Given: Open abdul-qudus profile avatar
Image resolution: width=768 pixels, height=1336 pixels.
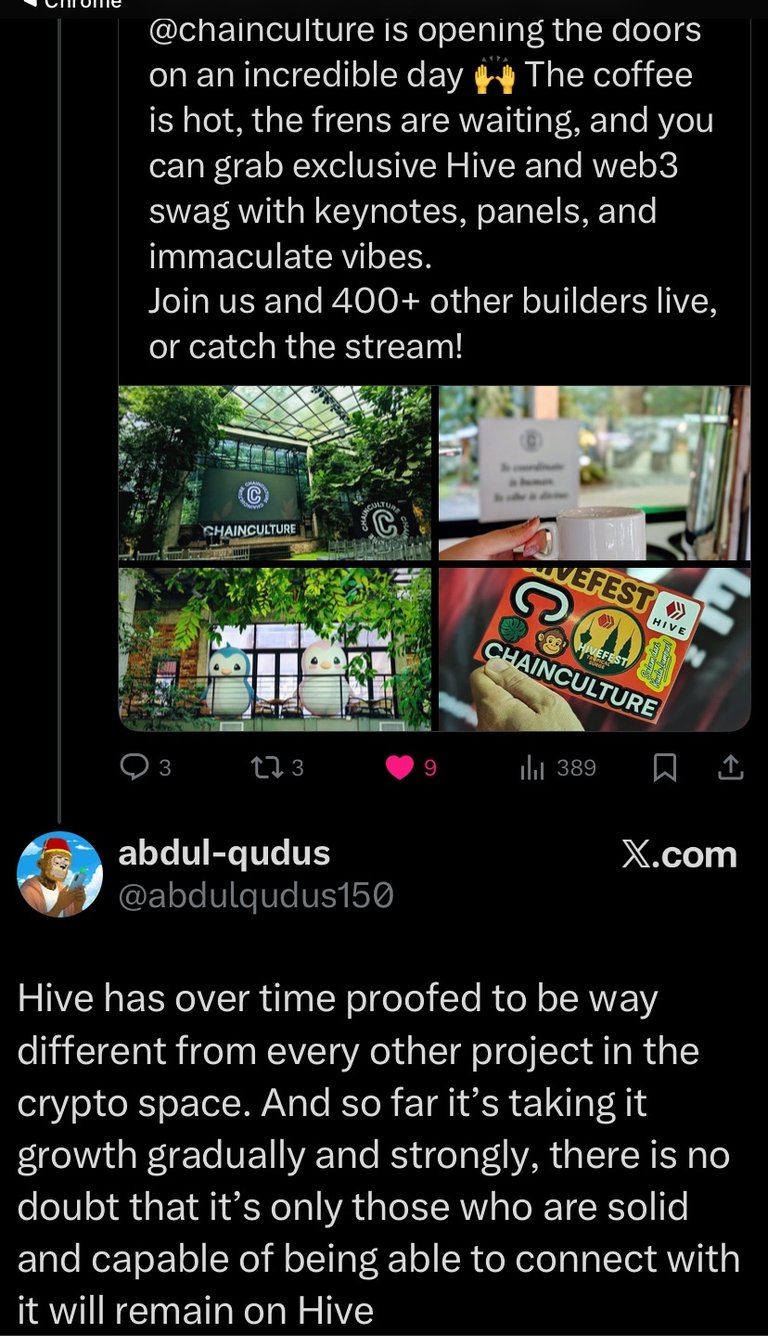Looking at the screenshot, I should (60, 874).
